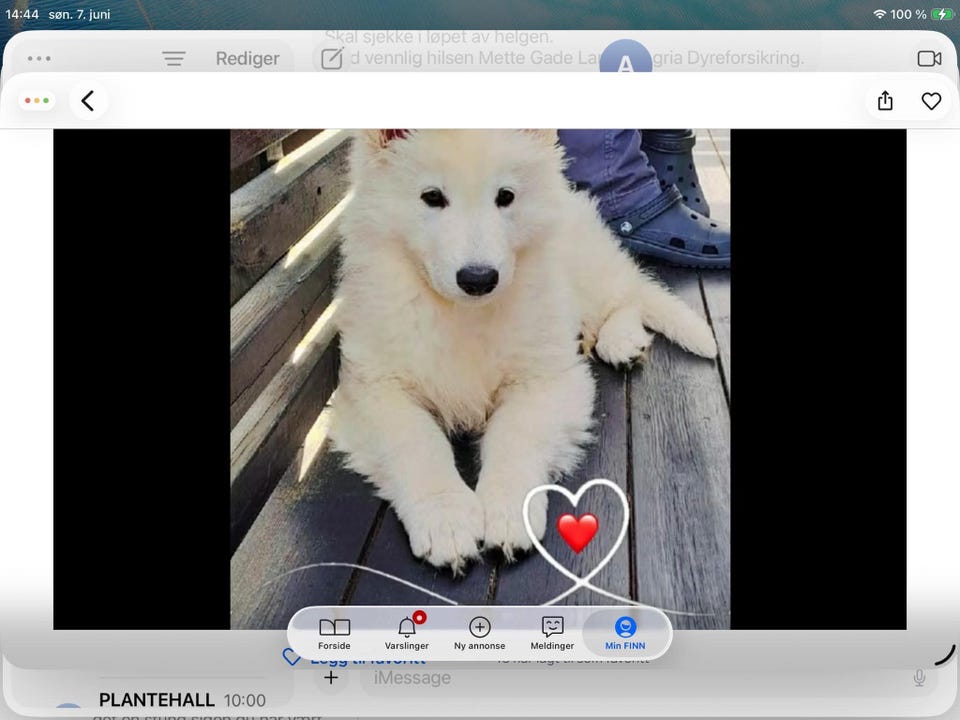Open the Forside tab
The height and width of the screenshot is (720, 960).
(x=334, y=633)
